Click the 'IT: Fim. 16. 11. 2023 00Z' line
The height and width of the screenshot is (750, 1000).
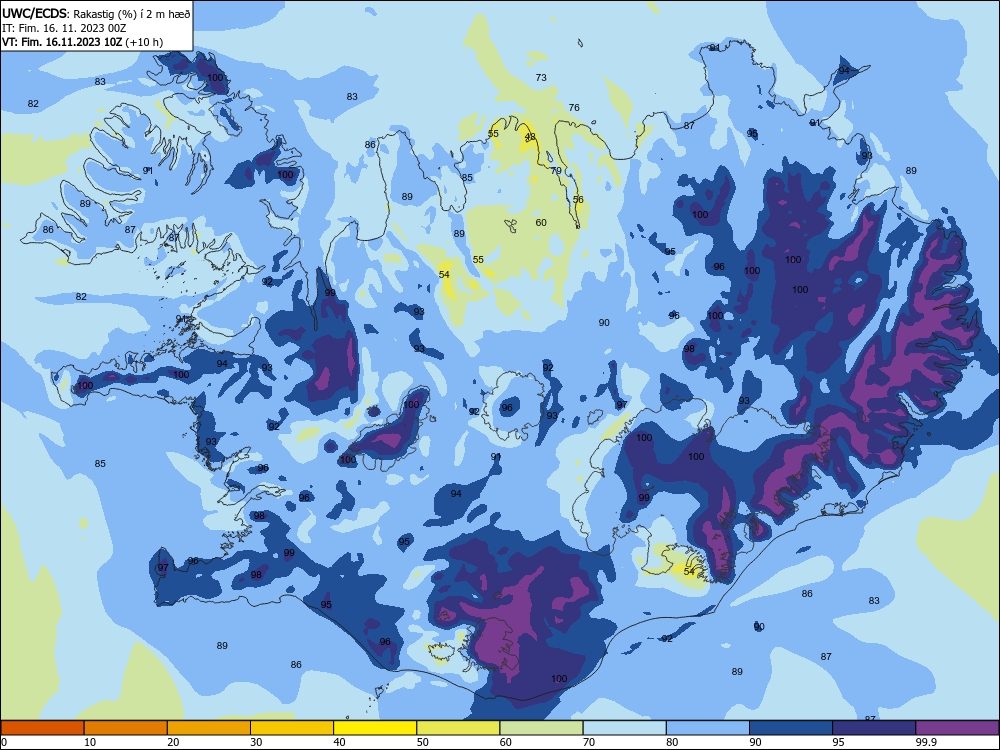click(64, 28)
